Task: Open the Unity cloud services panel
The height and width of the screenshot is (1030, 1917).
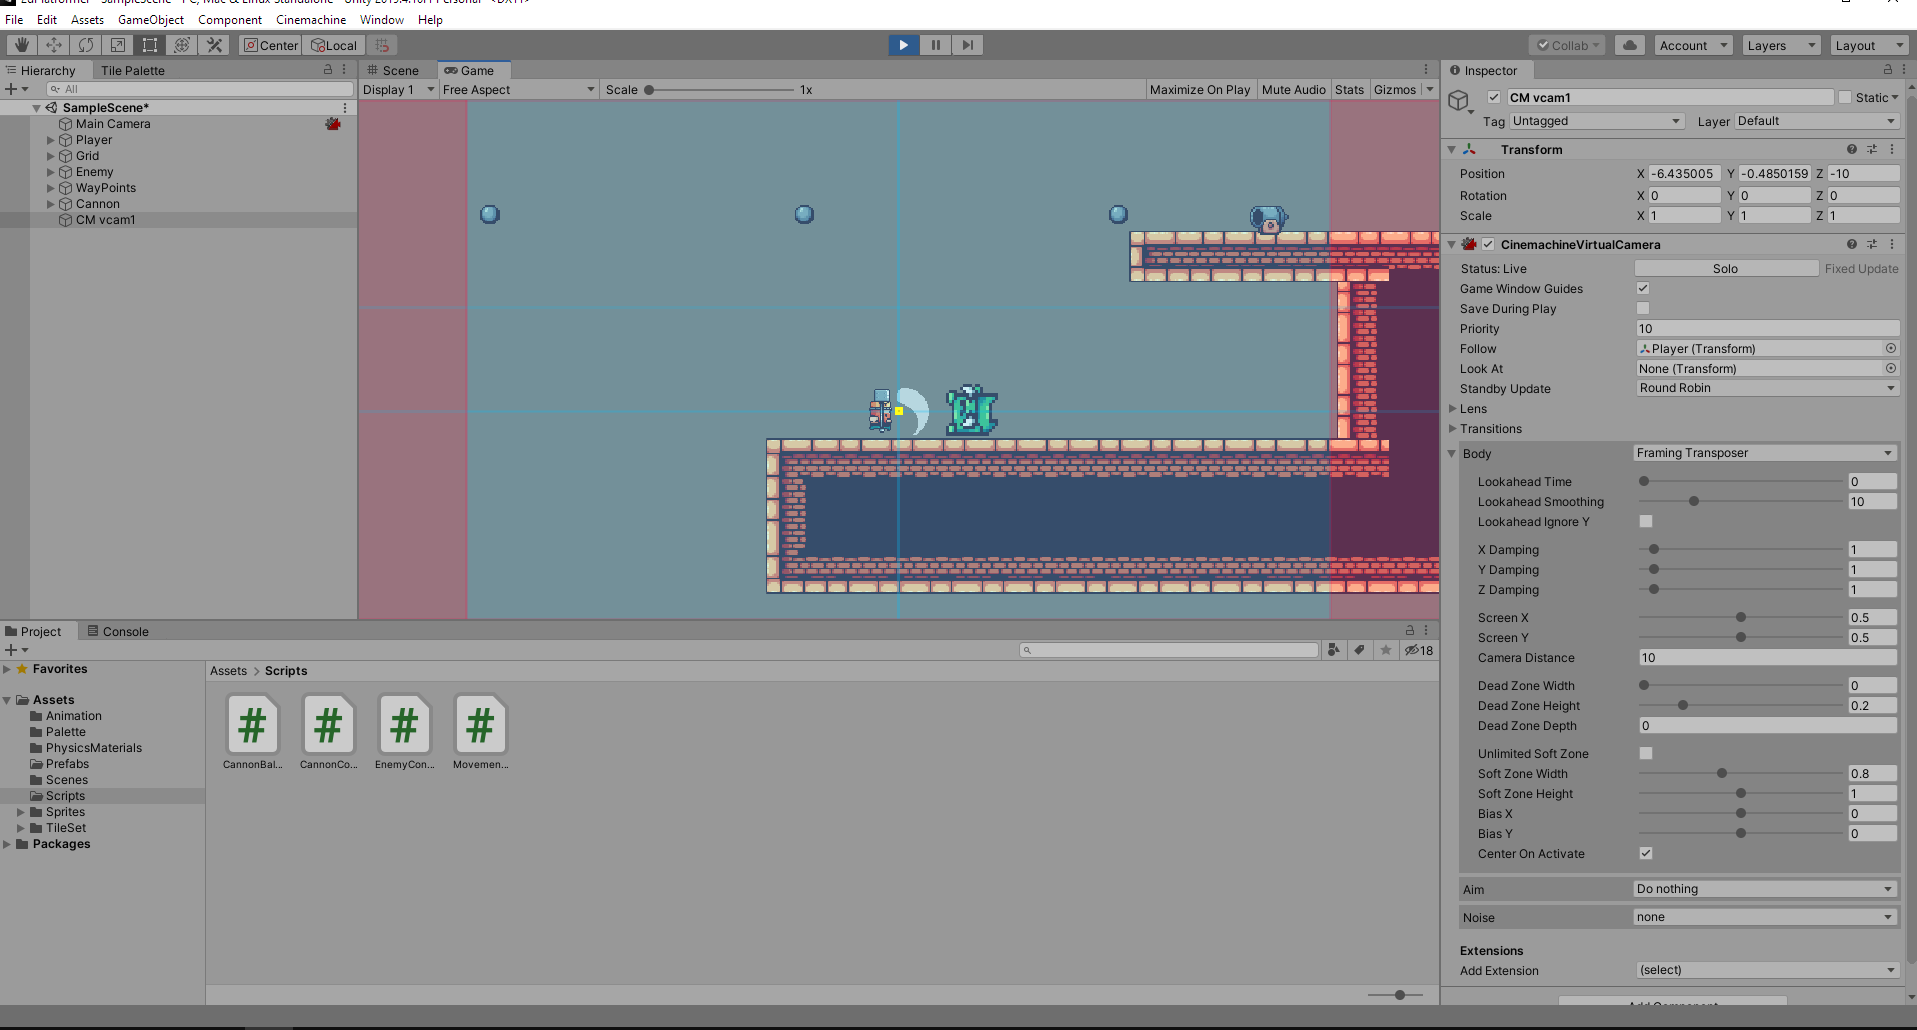Action: [x=1628, y=45]
